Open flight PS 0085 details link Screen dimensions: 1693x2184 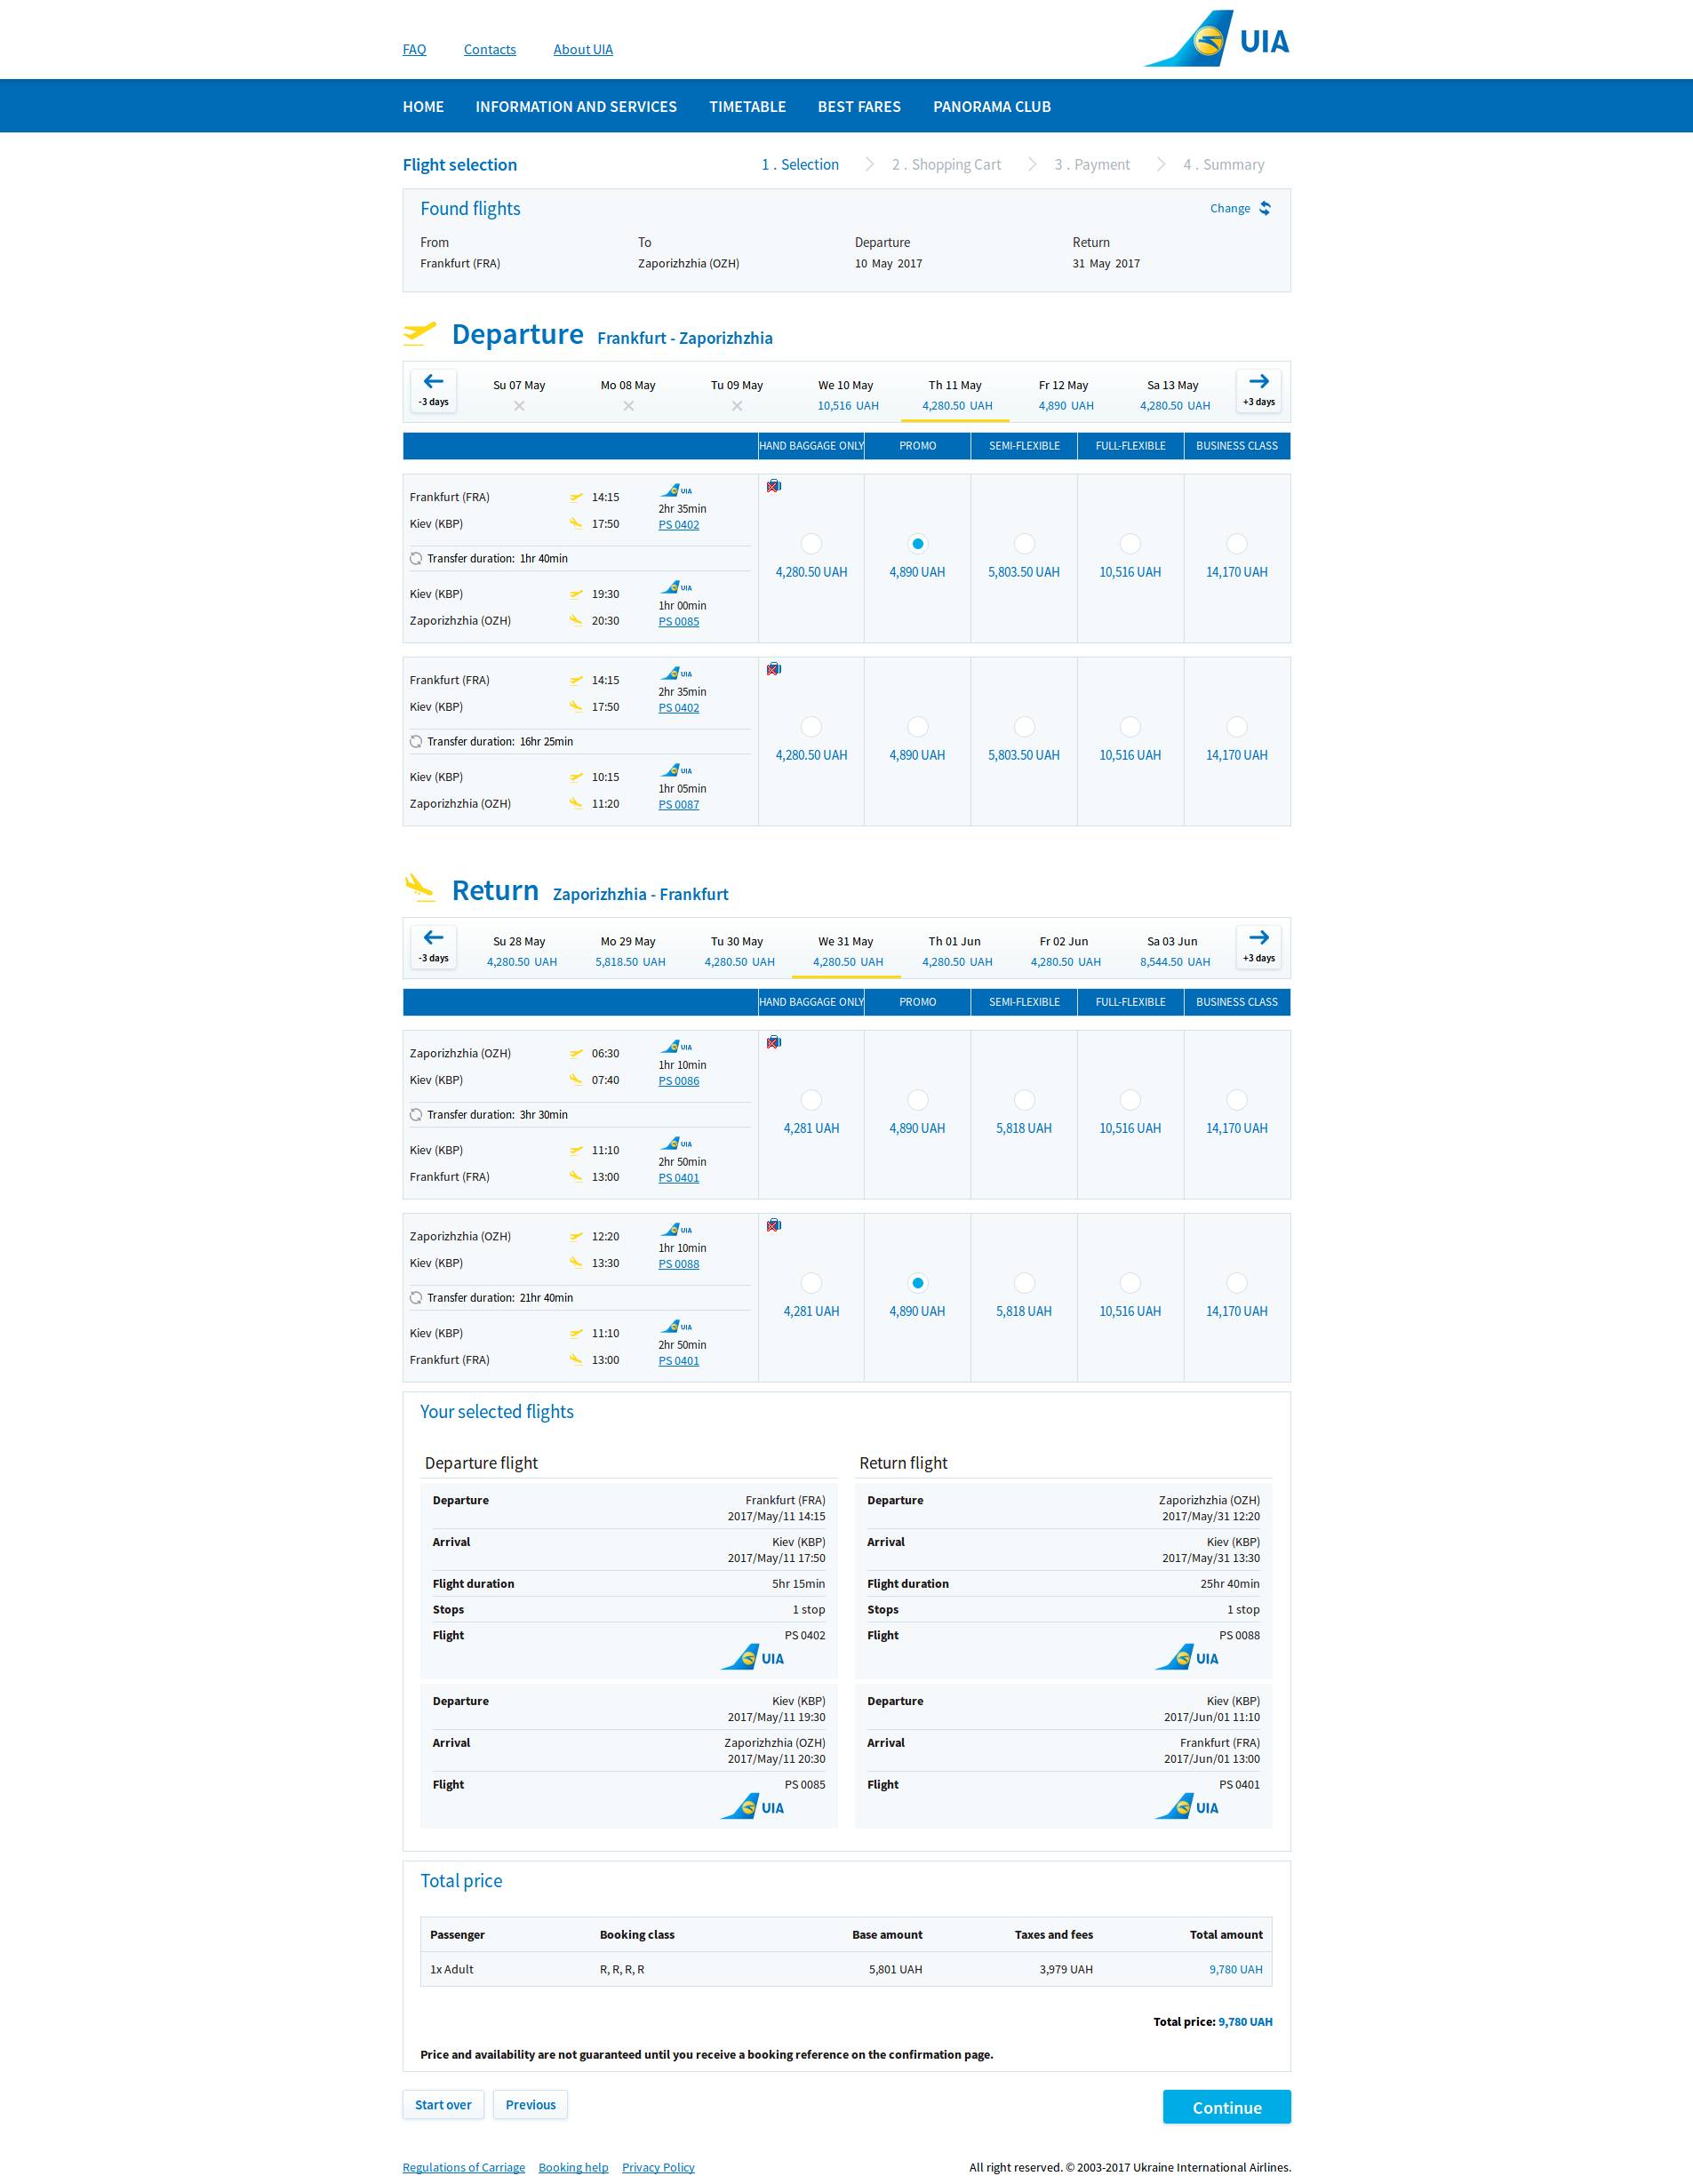(678, 621)
